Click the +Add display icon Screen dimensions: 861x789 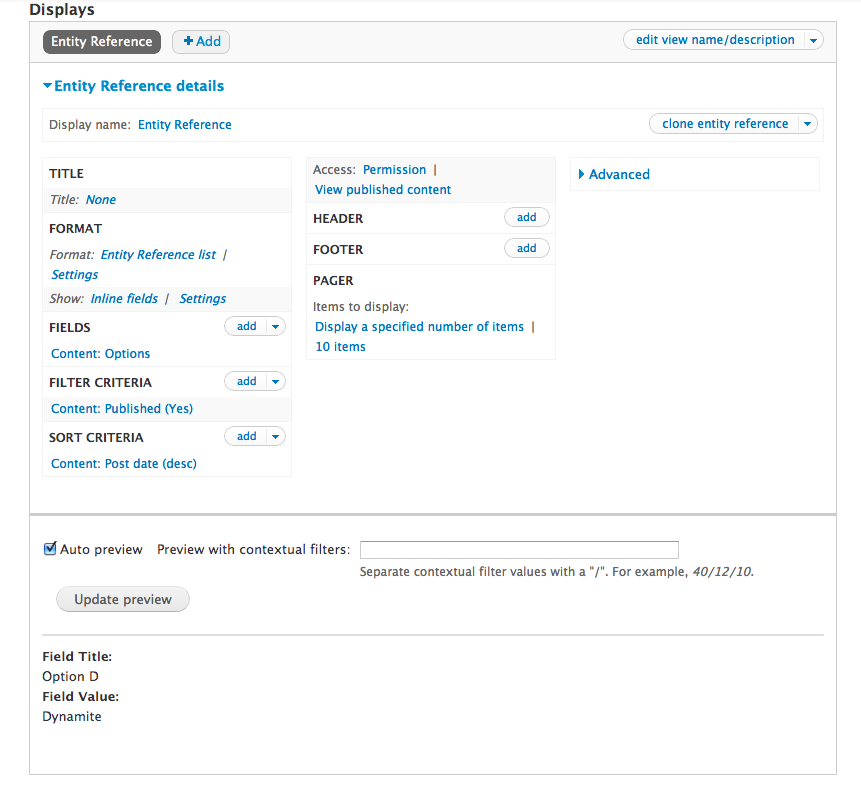(200, 41)
